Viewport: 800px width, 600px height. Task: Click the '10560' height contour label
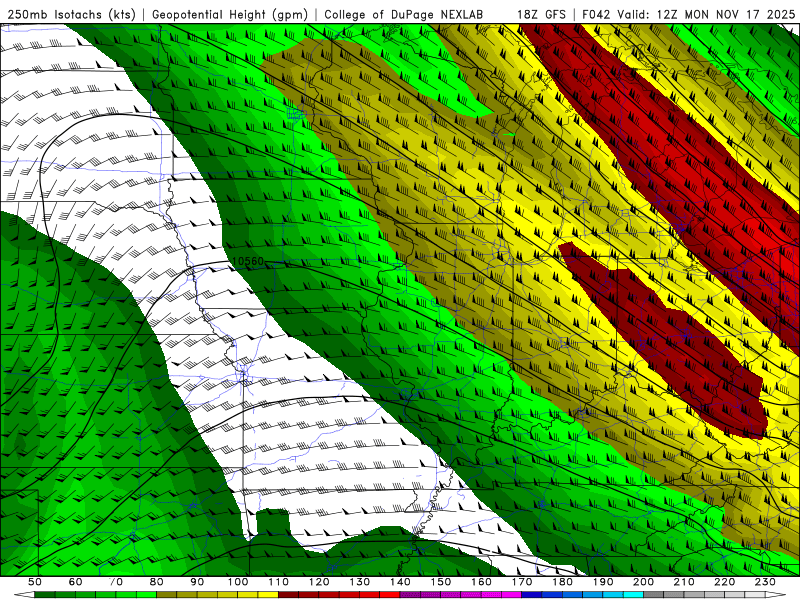coord(247,261)
